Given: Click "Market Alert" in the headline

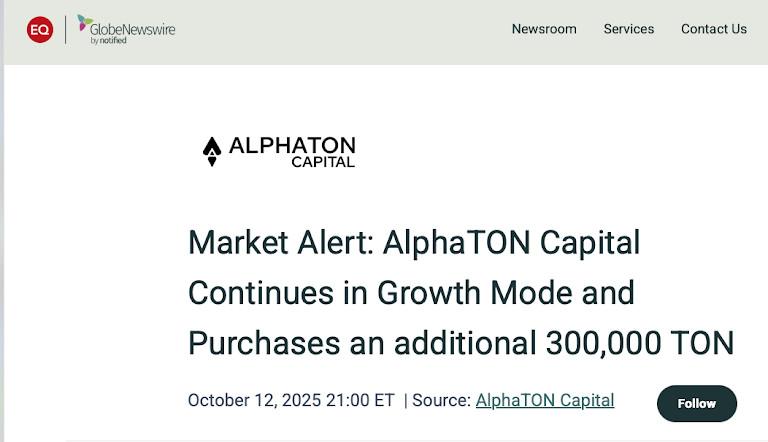Looking at the screenshot, I should (x=278, y=242).
